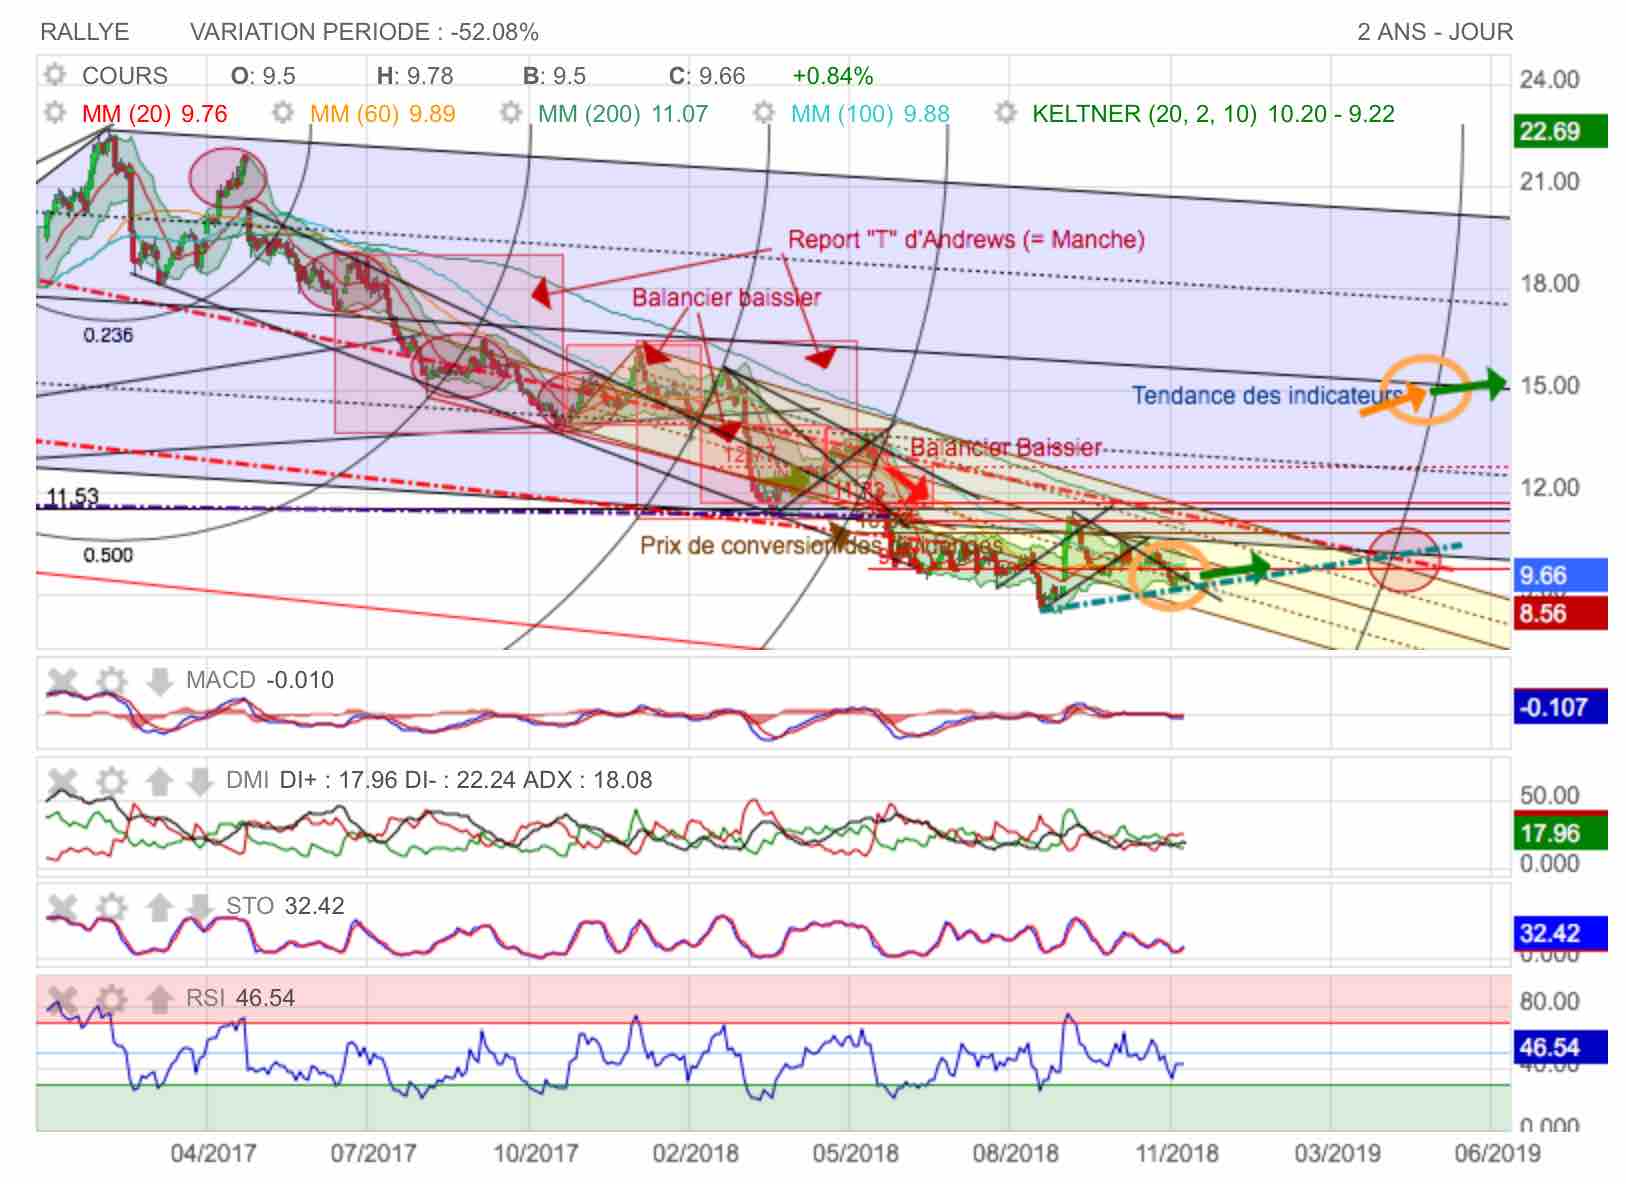Viewport: 1626px width, 1184px height.
Task: Open settings gear beside COURS
Action: point(54,75)
